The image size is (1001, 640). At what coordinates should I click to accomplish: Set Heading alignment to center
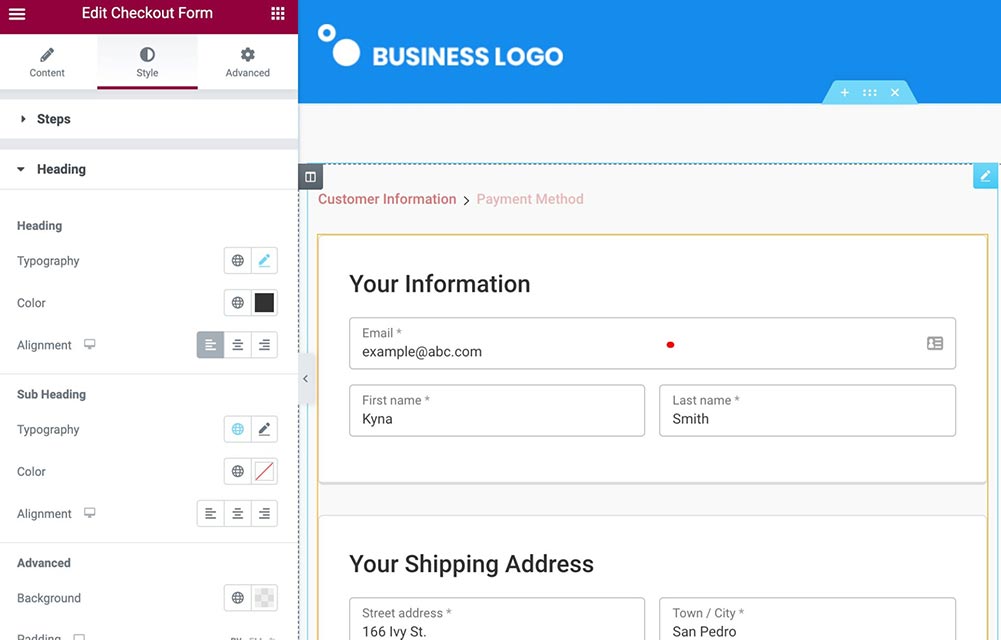(x=237, y=344)
